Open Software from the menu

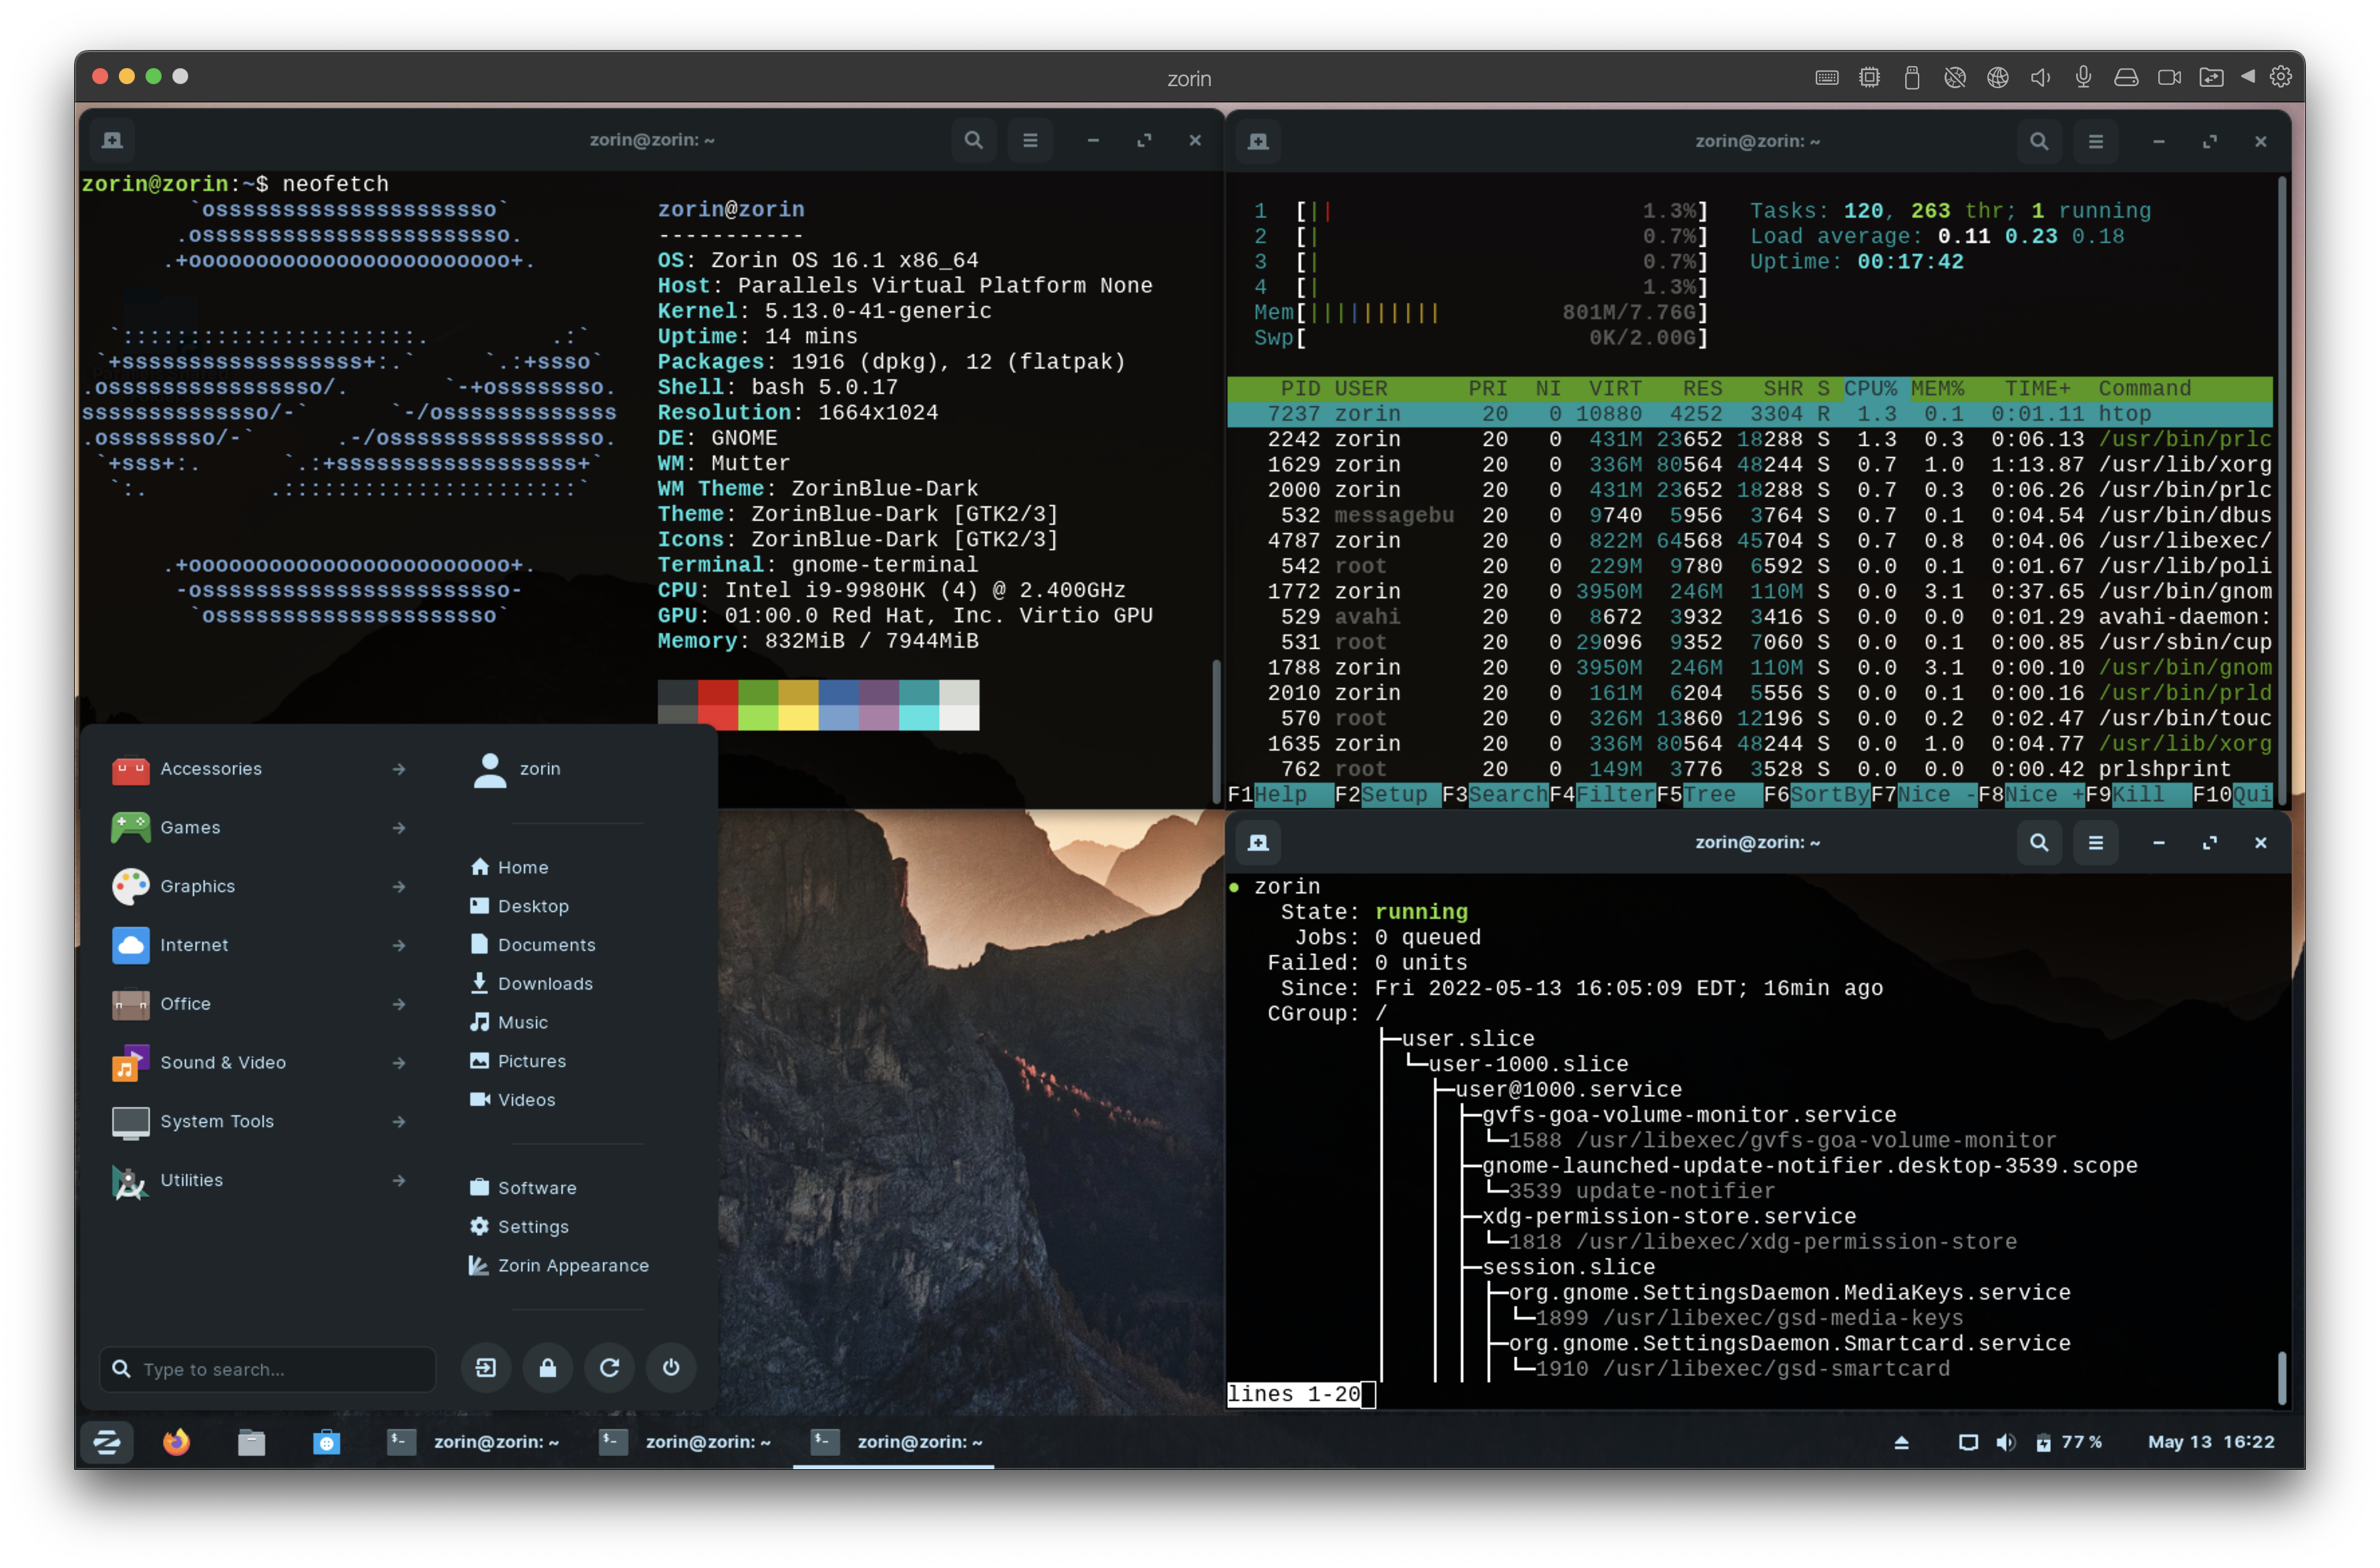(x=523, y=1187)
